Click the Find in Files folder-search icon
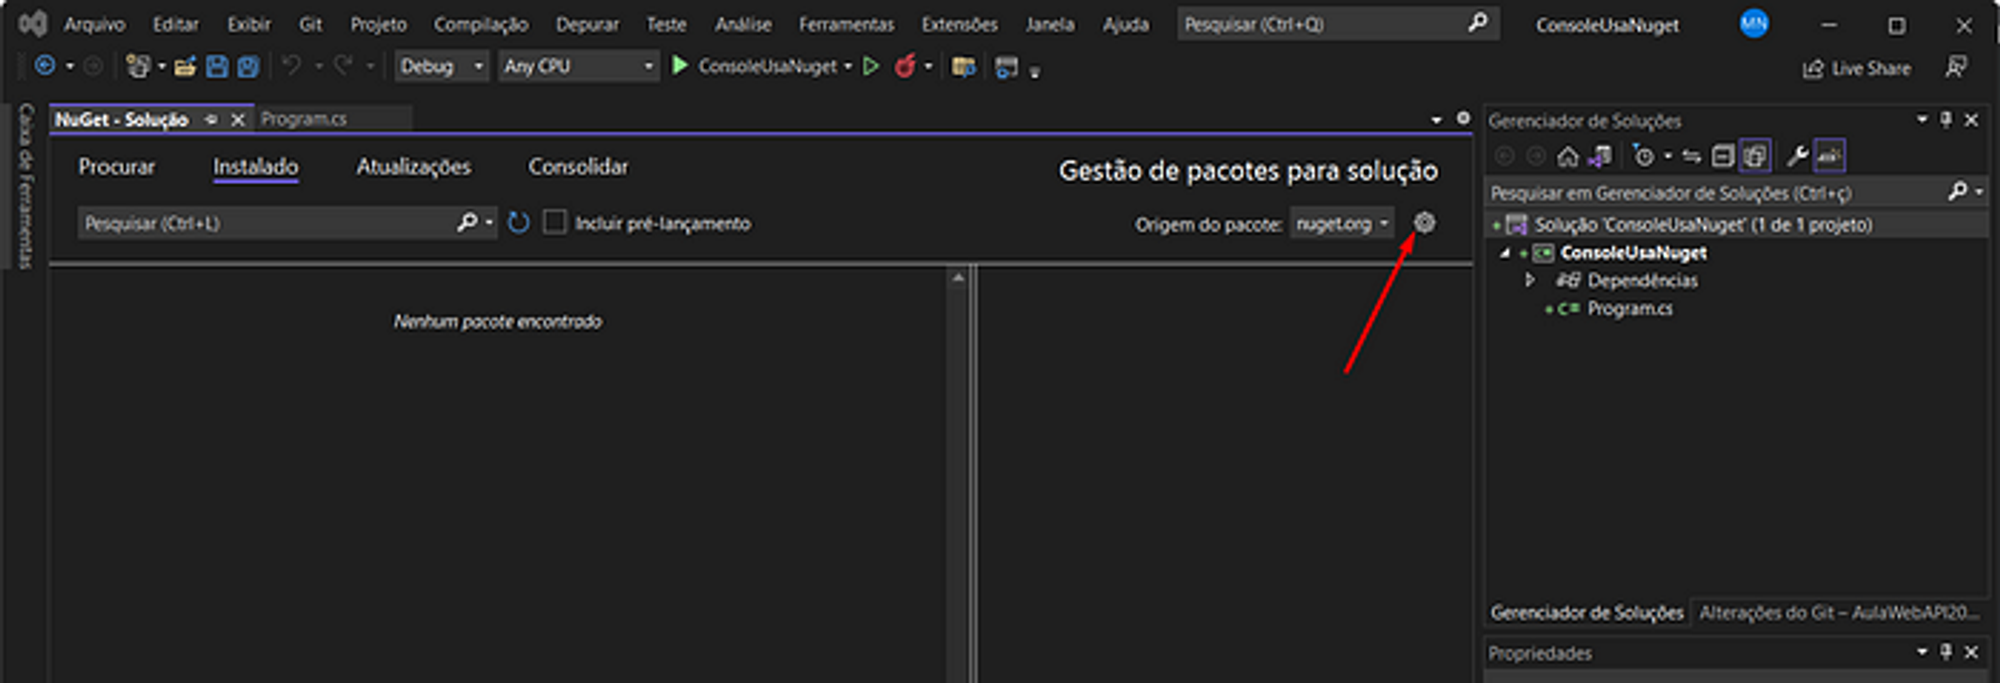The height and width of the screenshot is (683, 2000). coord(964,67)
